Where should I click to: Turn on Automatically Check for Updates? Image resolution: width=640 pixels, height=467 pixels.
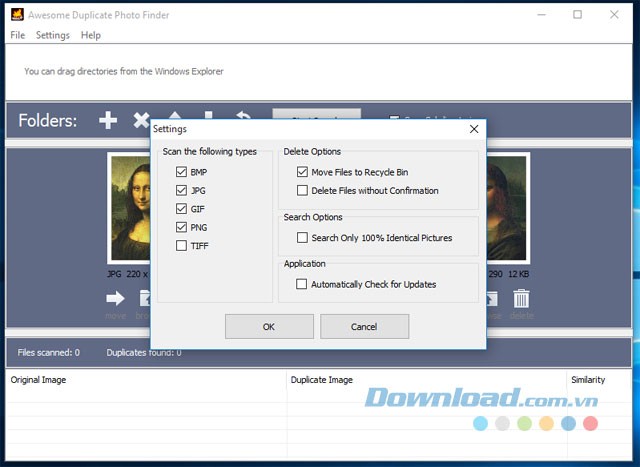pos(302,284)
